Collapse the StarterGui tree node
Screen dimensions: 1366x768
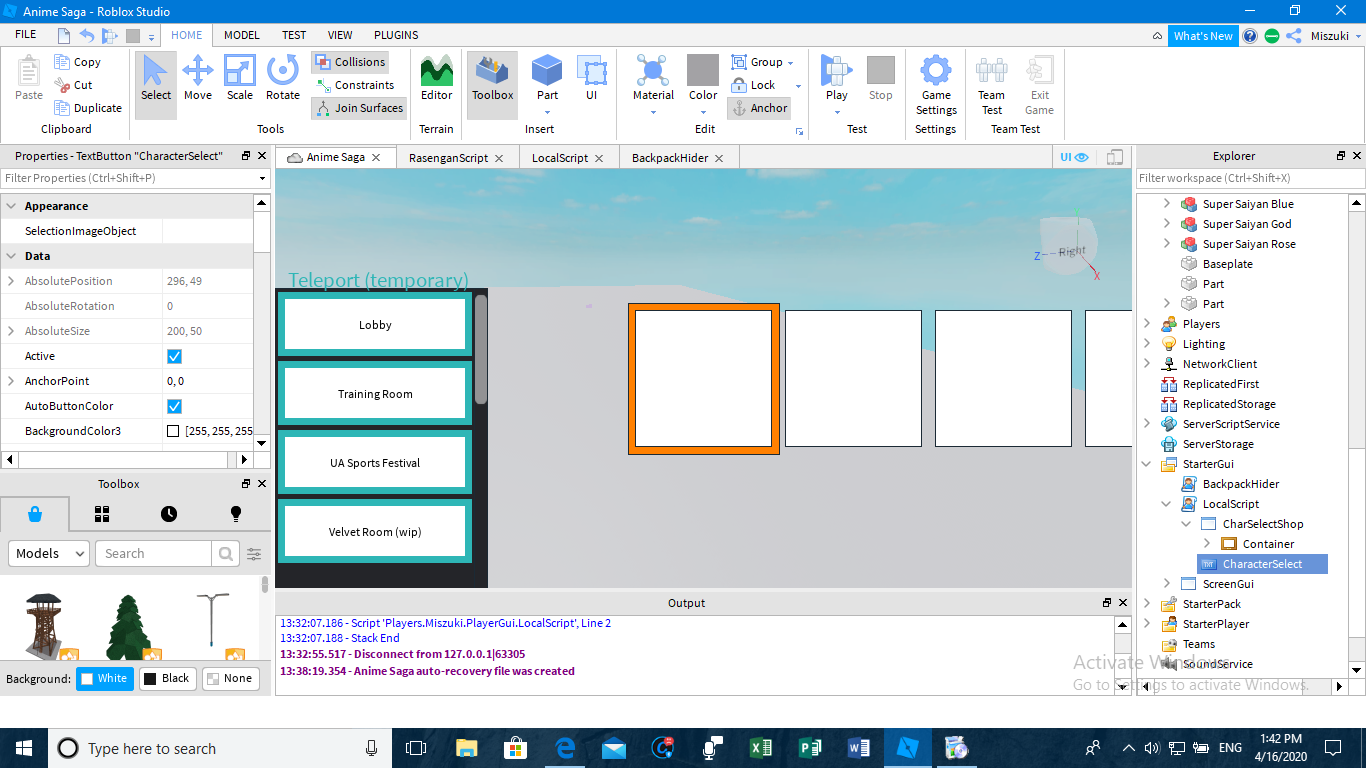tap(1147, 464)
